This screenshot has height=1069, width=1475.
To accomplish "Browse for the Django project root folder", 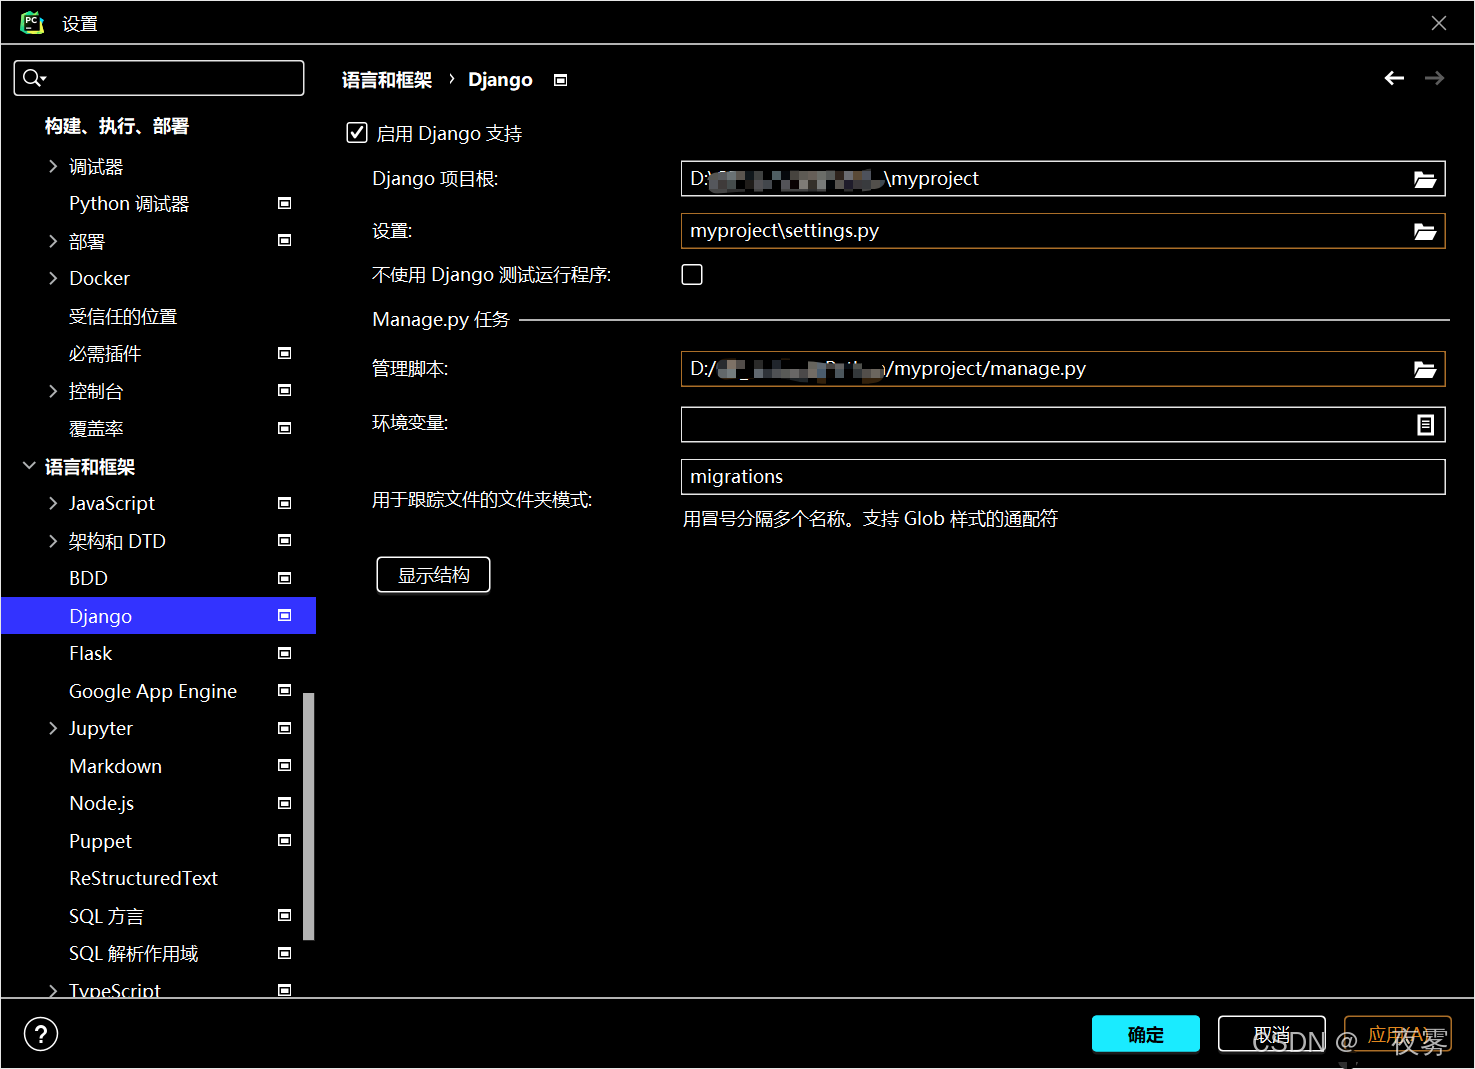I will 1424,179.
